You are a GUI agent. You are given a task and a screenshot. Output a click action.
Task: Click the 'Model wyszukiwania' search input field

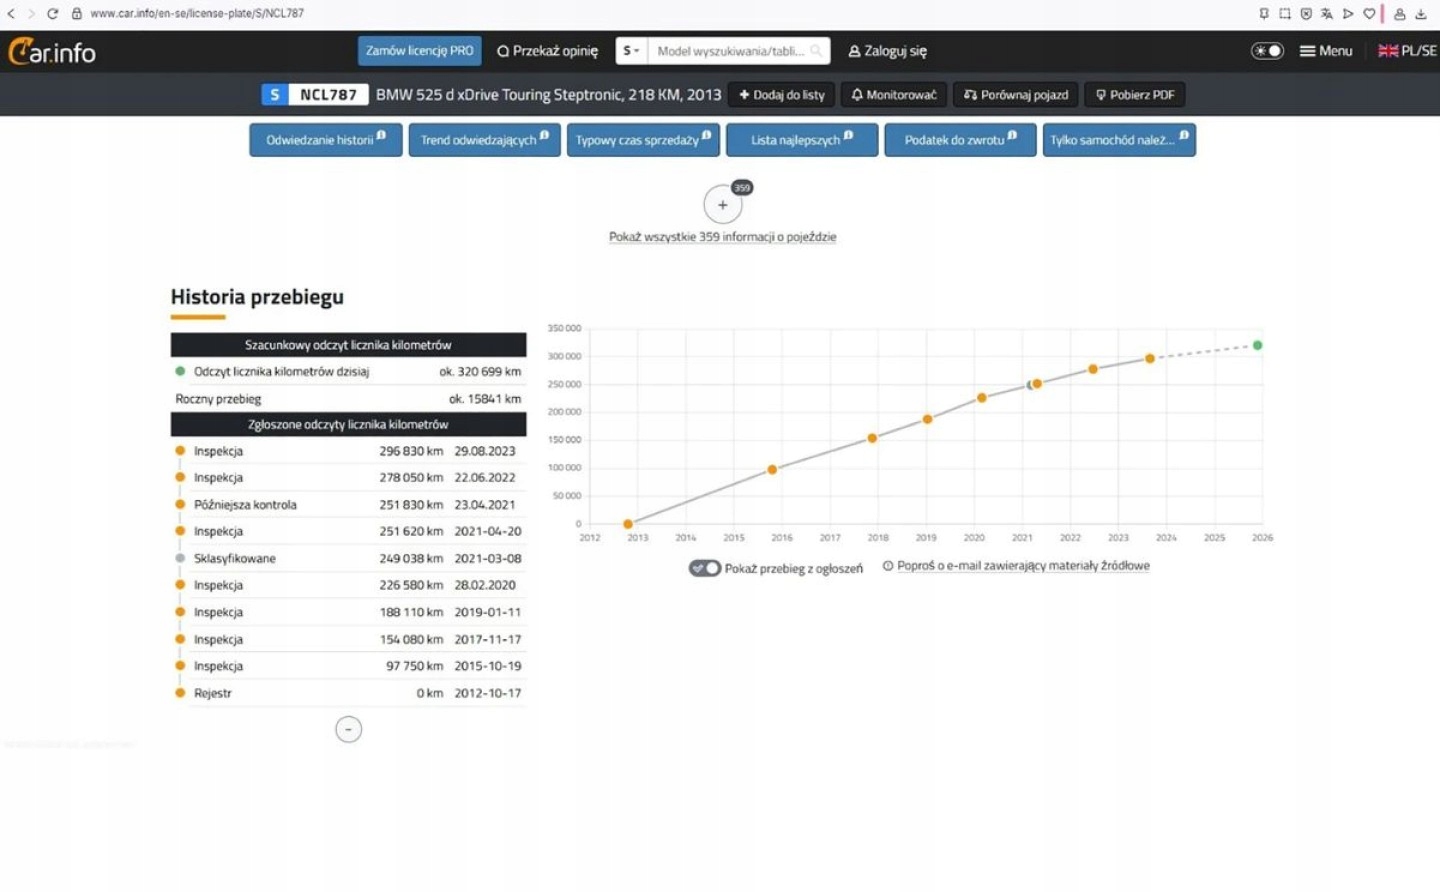(730, 51)
